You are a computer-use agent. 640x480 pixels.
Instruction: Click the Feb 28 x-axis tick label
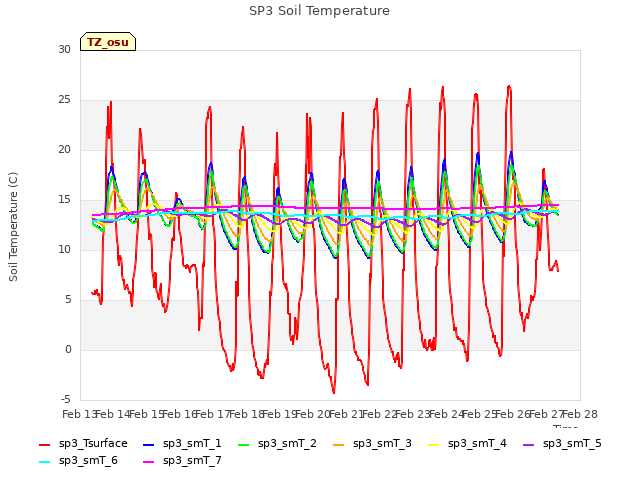point(580,414)
